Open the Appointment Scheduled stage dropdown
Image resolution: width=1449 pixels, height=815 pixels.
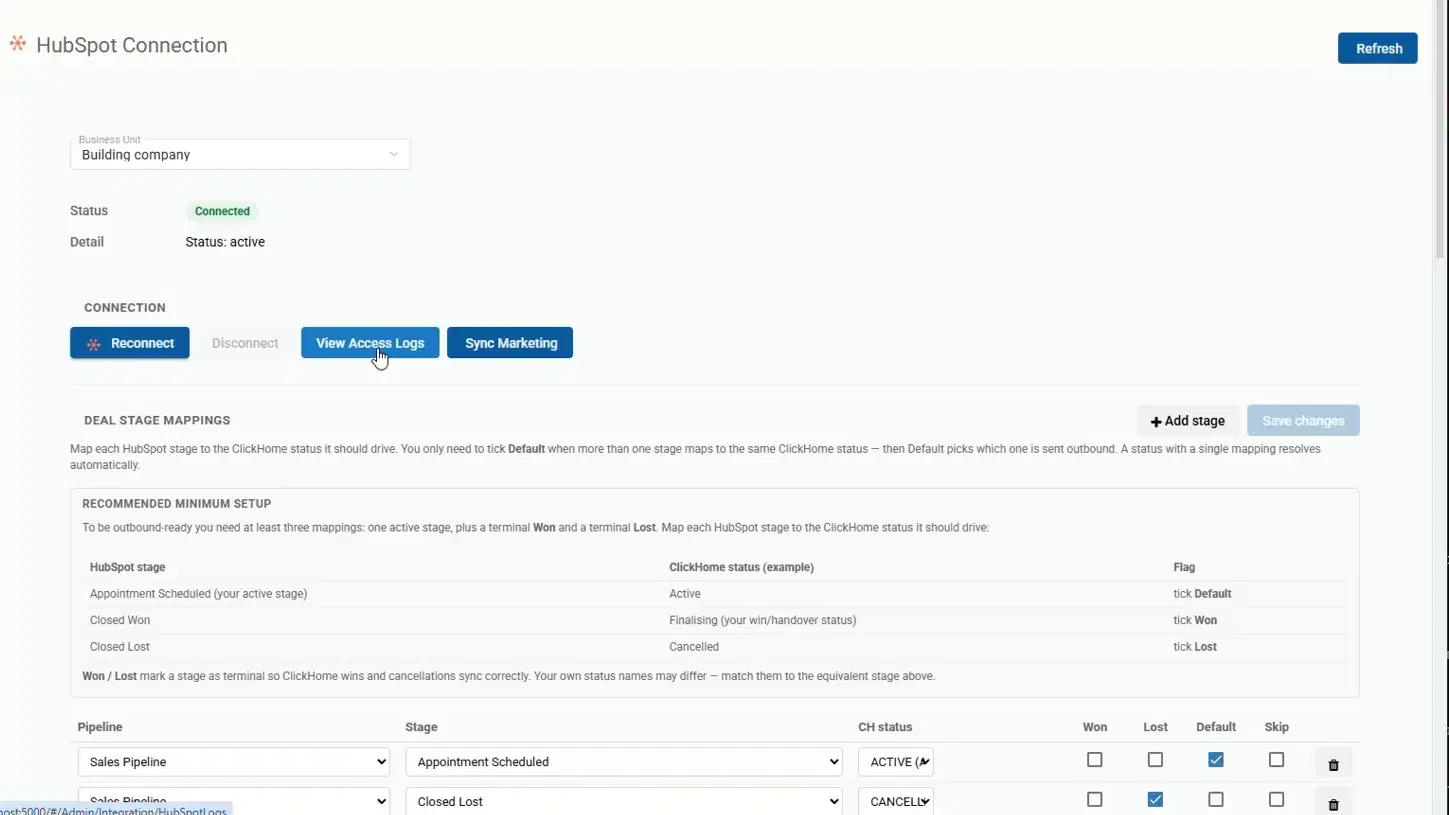pos(624,762)
